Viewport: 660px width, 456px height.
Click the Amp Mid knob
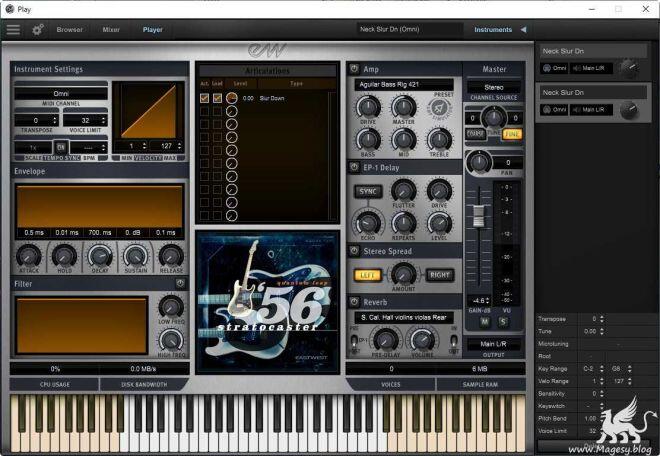tap(404, 139)
